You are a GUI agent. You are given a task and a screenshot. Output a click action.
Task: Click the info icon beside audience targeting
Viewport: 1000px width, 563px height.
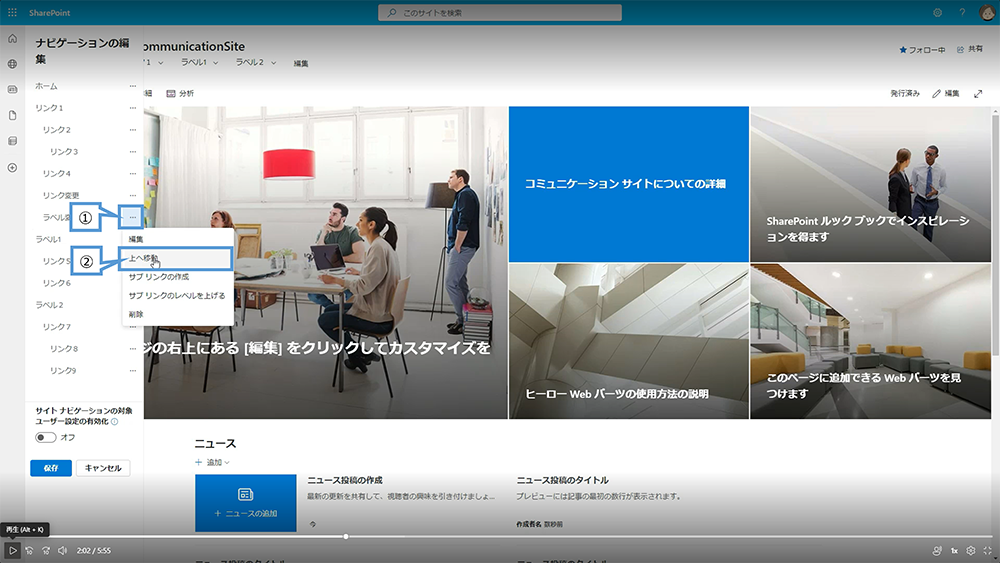click(115, 421)
